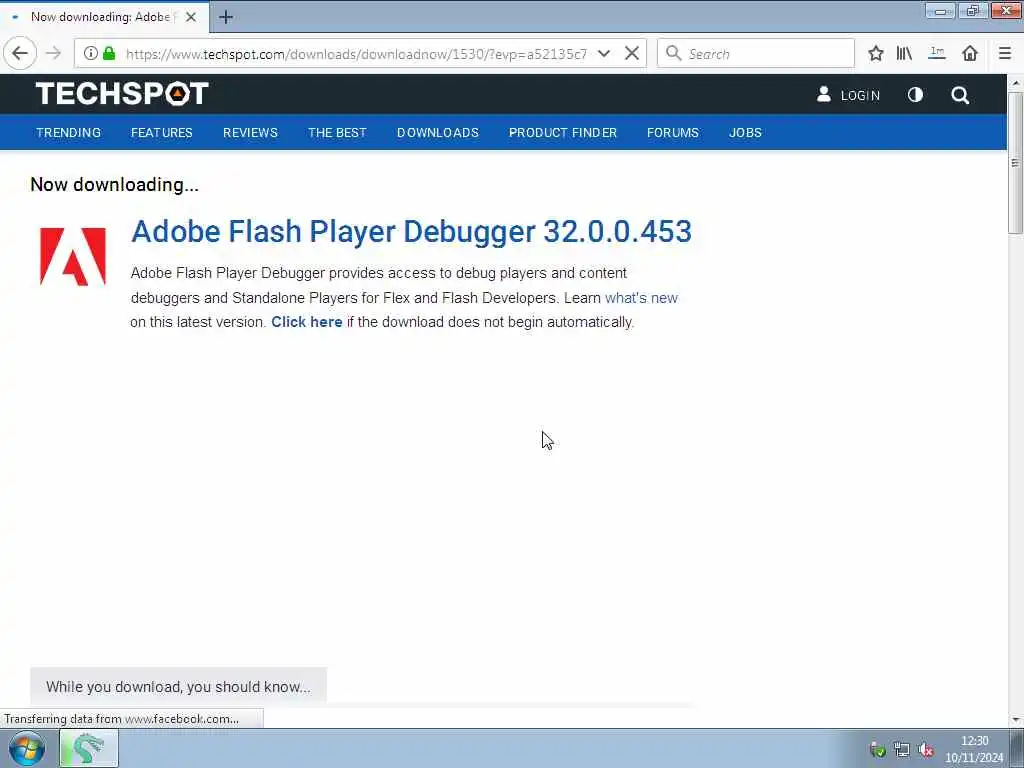Viewport: 1024px width, 768px height.
Task: Click the dragon application icon in the taskbar
Action: pyautogui.click(x=89, y=748)
